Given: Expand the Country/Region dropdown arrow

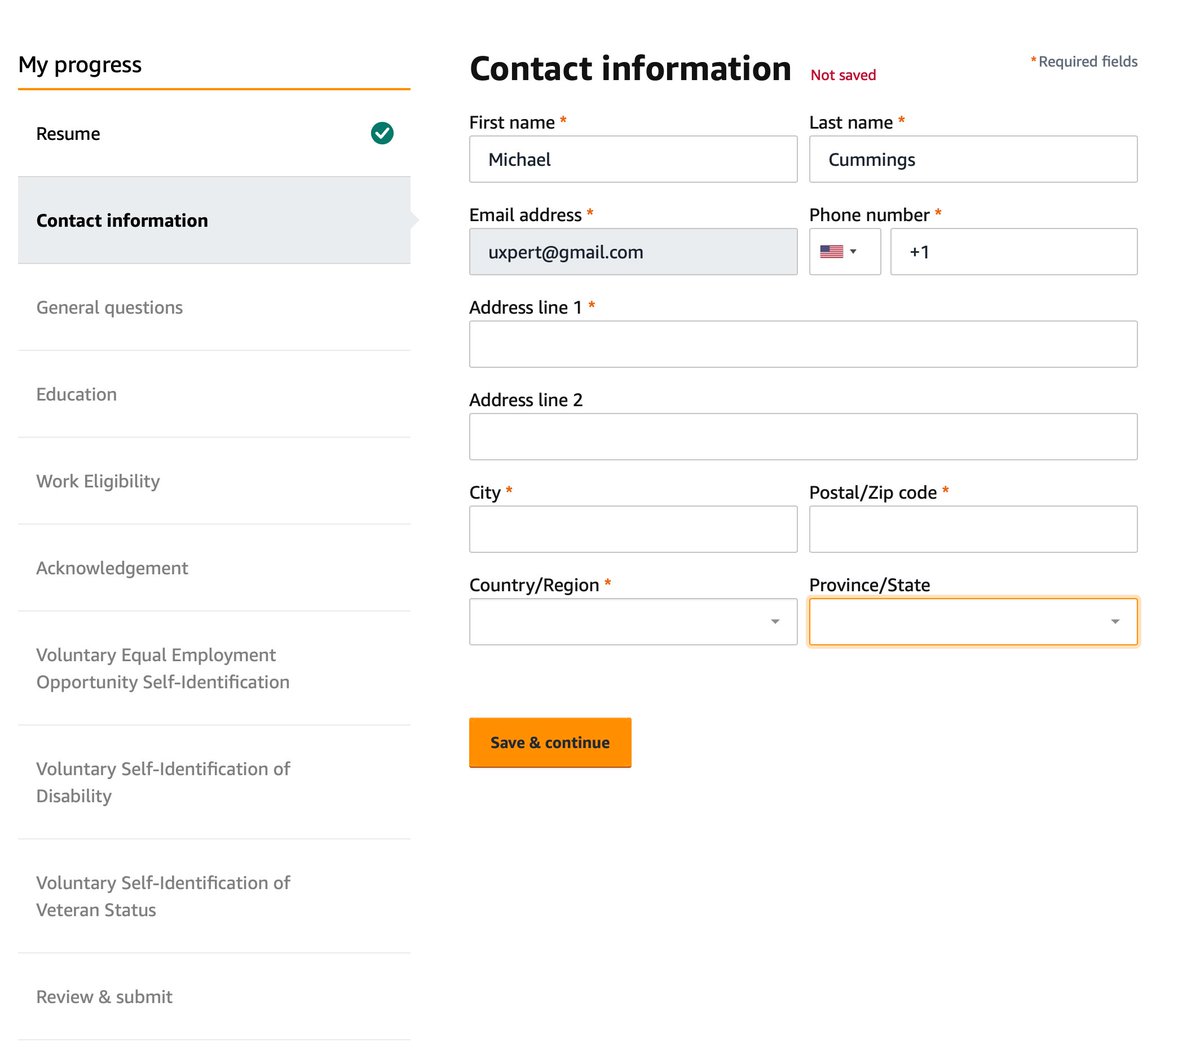Looking at the screenshot, I should pyautogui.click(x=775, y=622).
